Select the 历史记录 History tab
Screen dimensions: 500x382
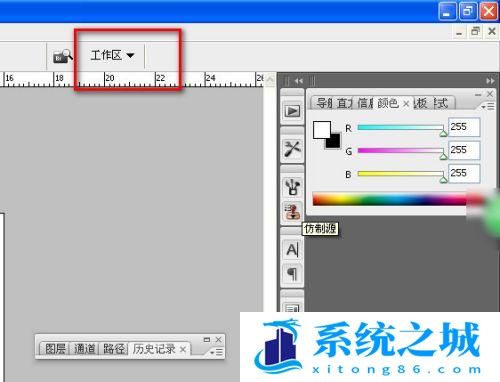click(154, 349)
